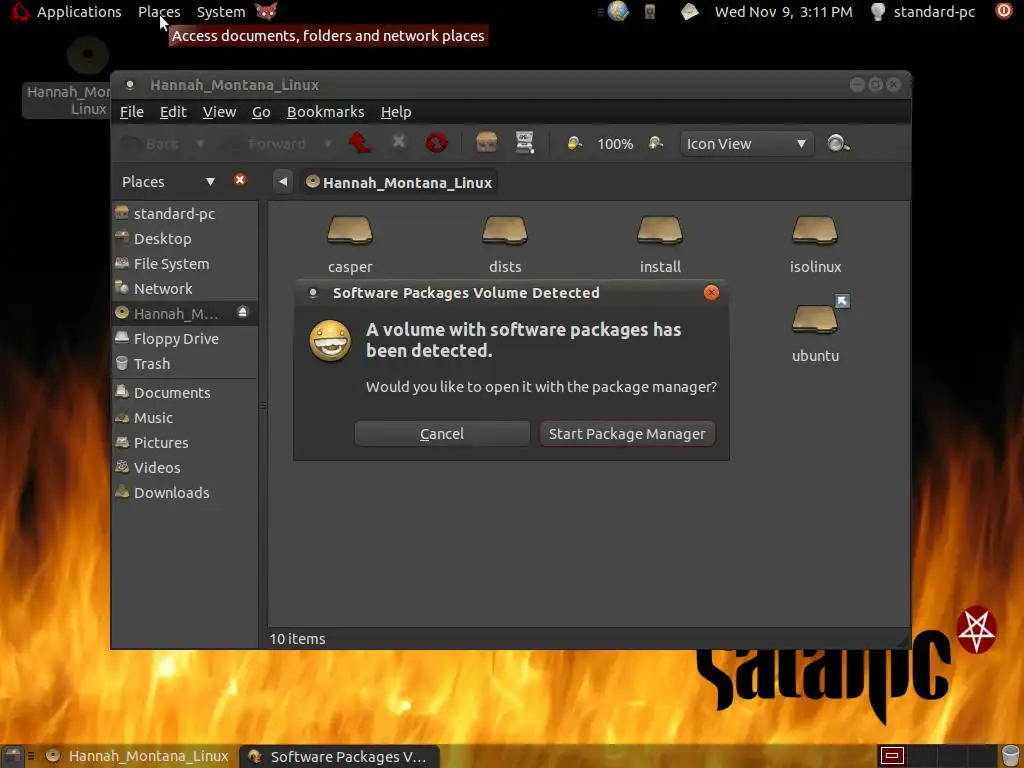Click the red power button in the top panel

coord(1003,11)
